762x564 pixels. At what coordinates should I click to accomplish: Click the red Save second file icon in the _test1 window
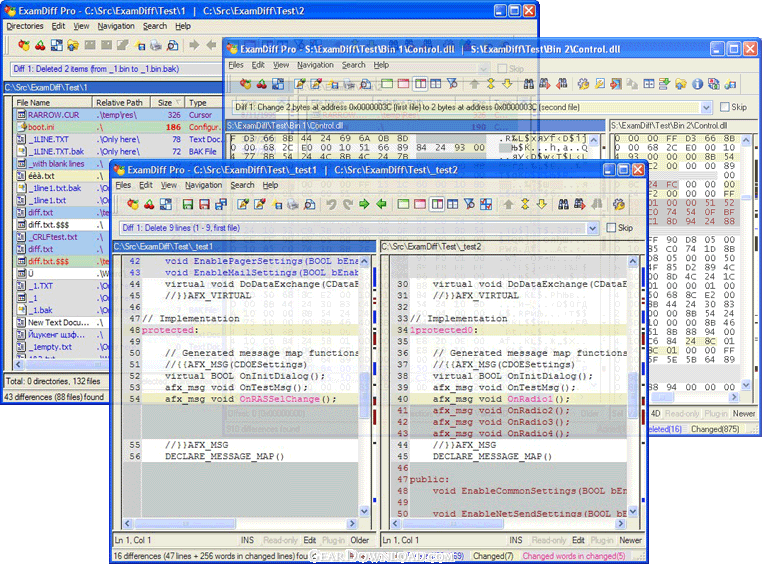click(205, 205)
